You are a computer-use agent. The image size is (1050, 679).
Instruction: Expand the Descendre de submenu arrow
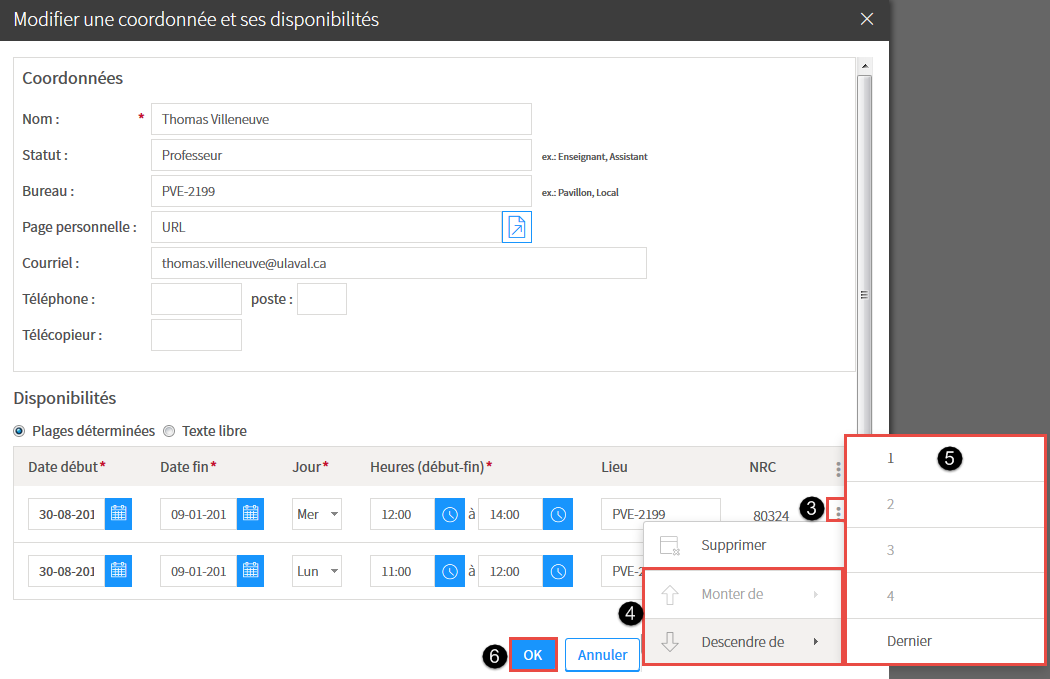816,642
